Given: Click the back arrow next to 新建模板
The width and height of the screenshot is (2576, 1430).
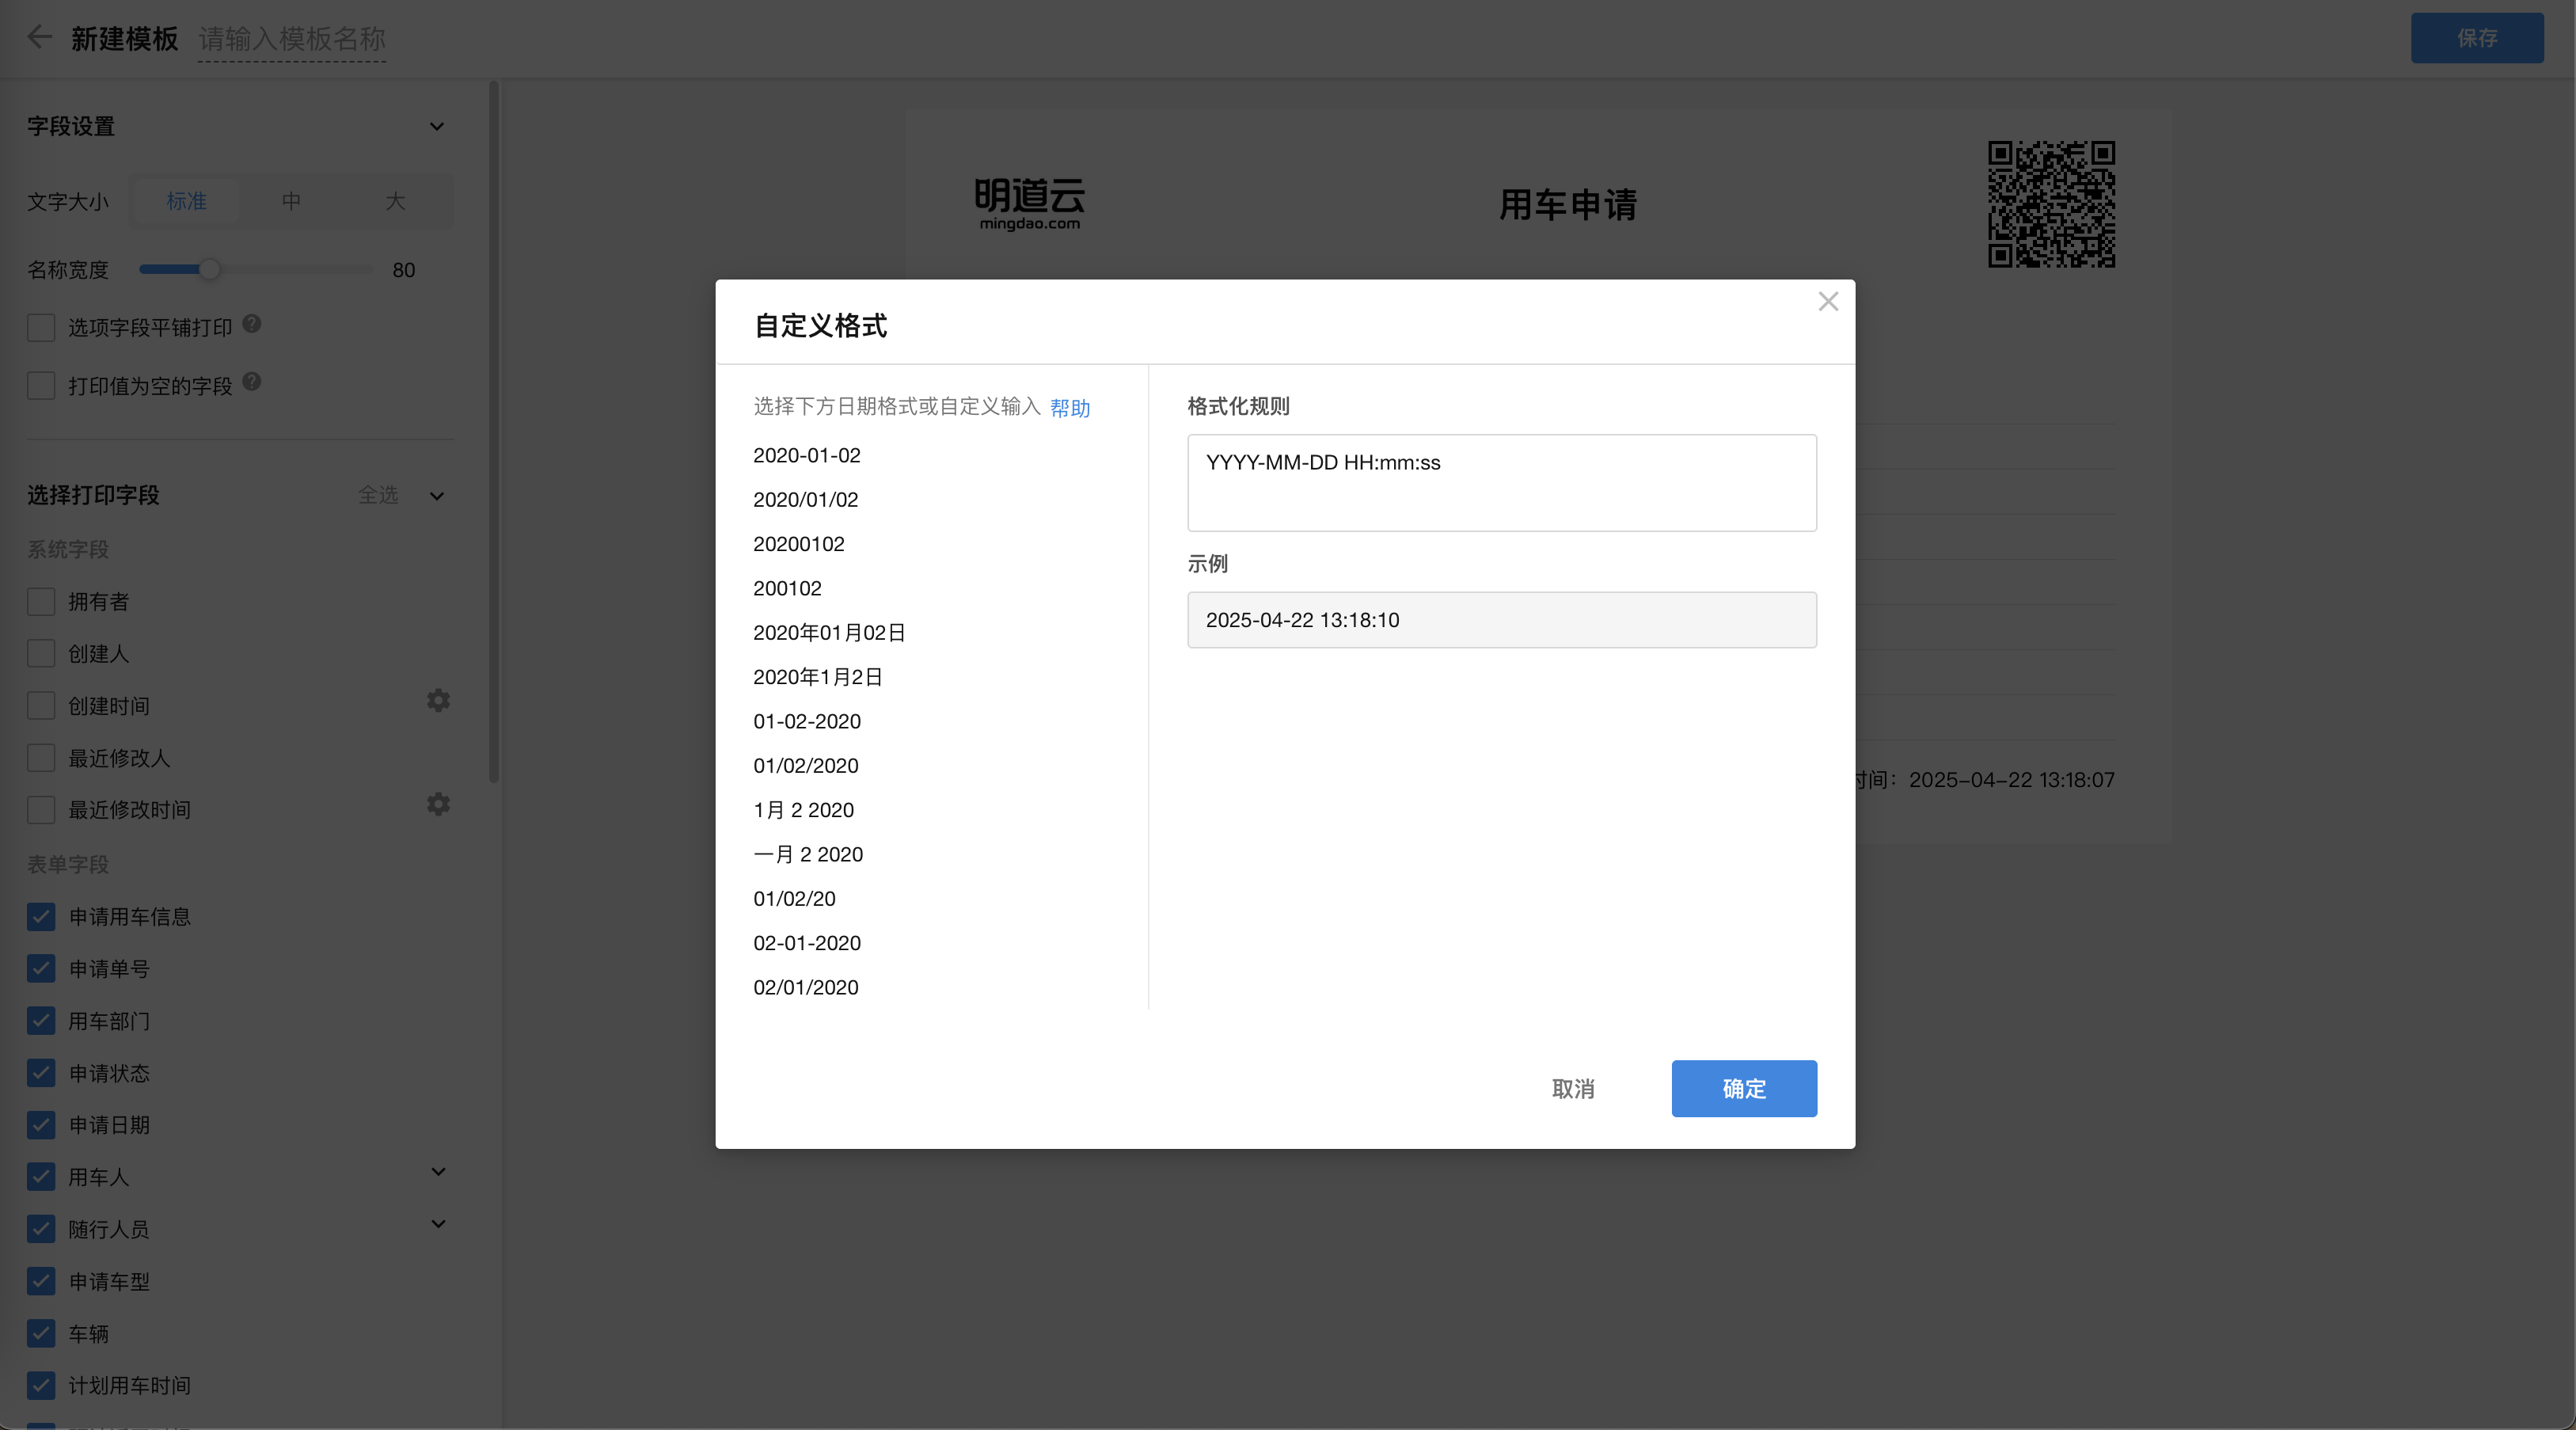Looking at the screenshot, I should (39, 38).
